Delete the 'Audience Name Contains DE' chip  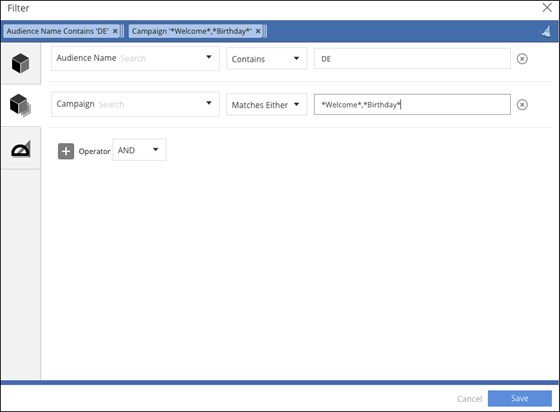tap(115, 31)
